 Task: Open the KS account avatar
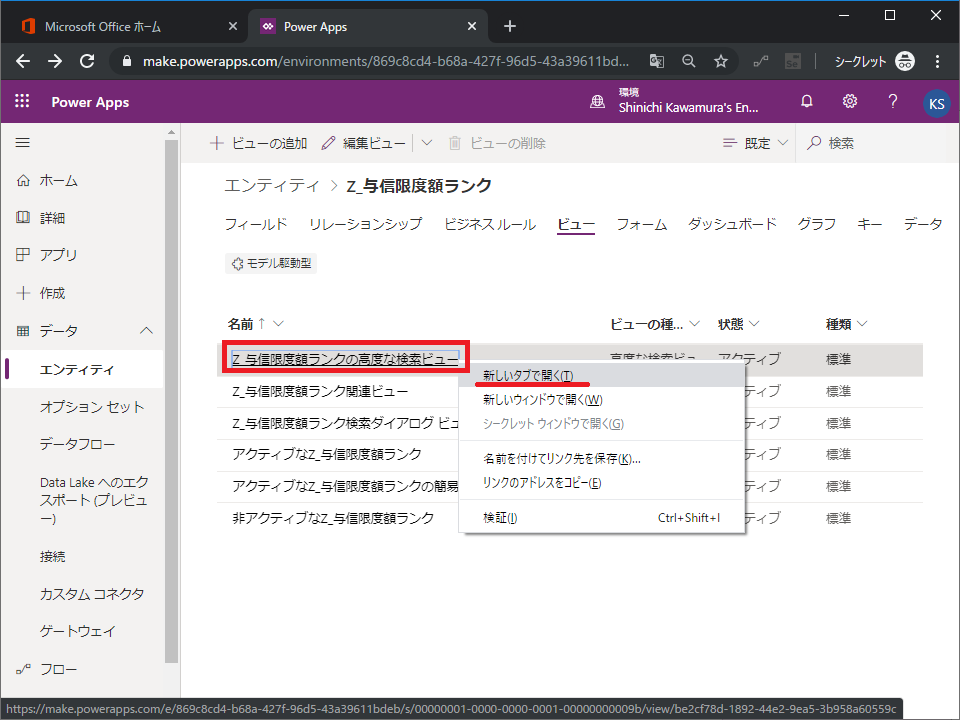936,103
